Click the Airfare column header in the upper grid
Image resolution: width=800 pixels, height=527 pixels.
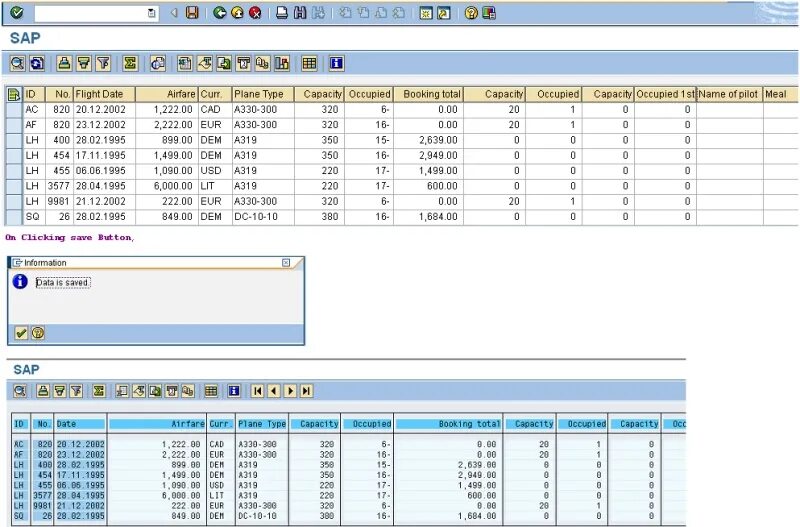pos(167,94)
